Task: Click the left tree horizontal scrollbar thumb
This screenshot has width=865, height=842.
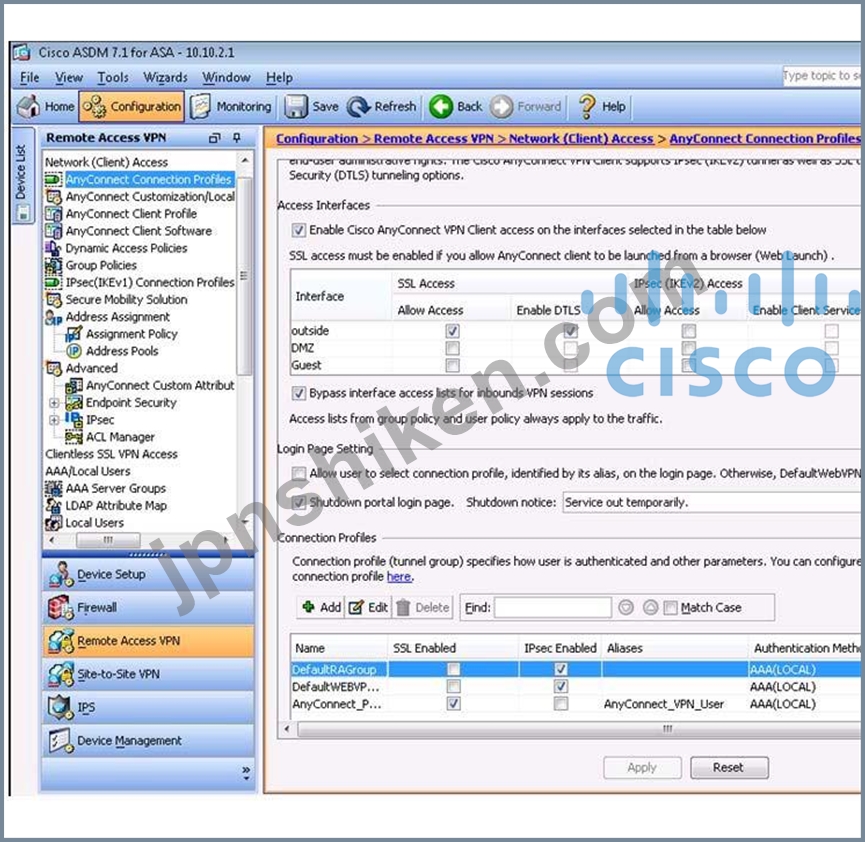Action: 108,540
